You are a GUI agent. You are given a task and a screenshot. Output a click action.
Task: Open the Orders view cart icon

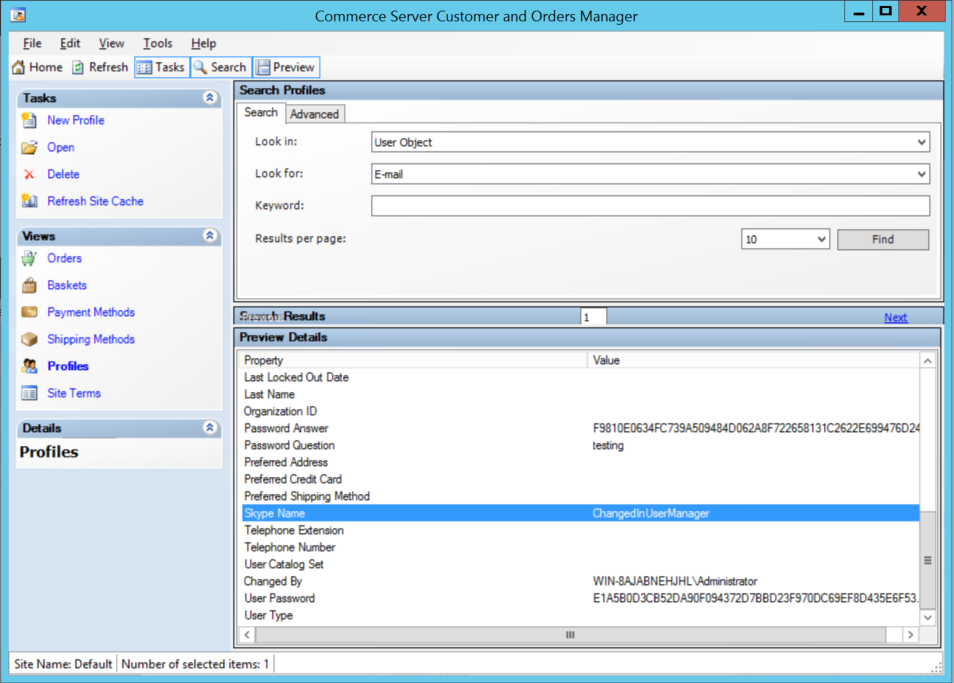[x=30, y=258]
